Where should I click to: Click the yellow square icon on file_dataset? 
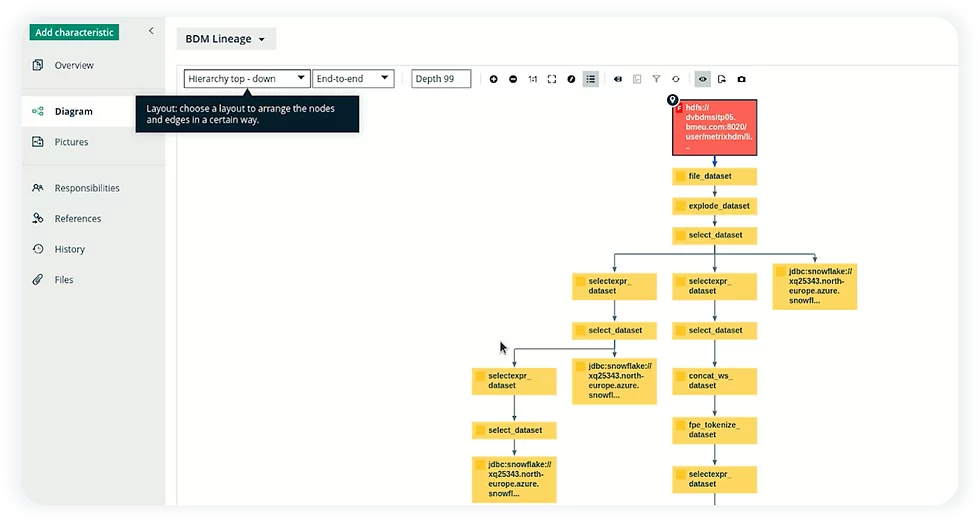coord(681,177)
